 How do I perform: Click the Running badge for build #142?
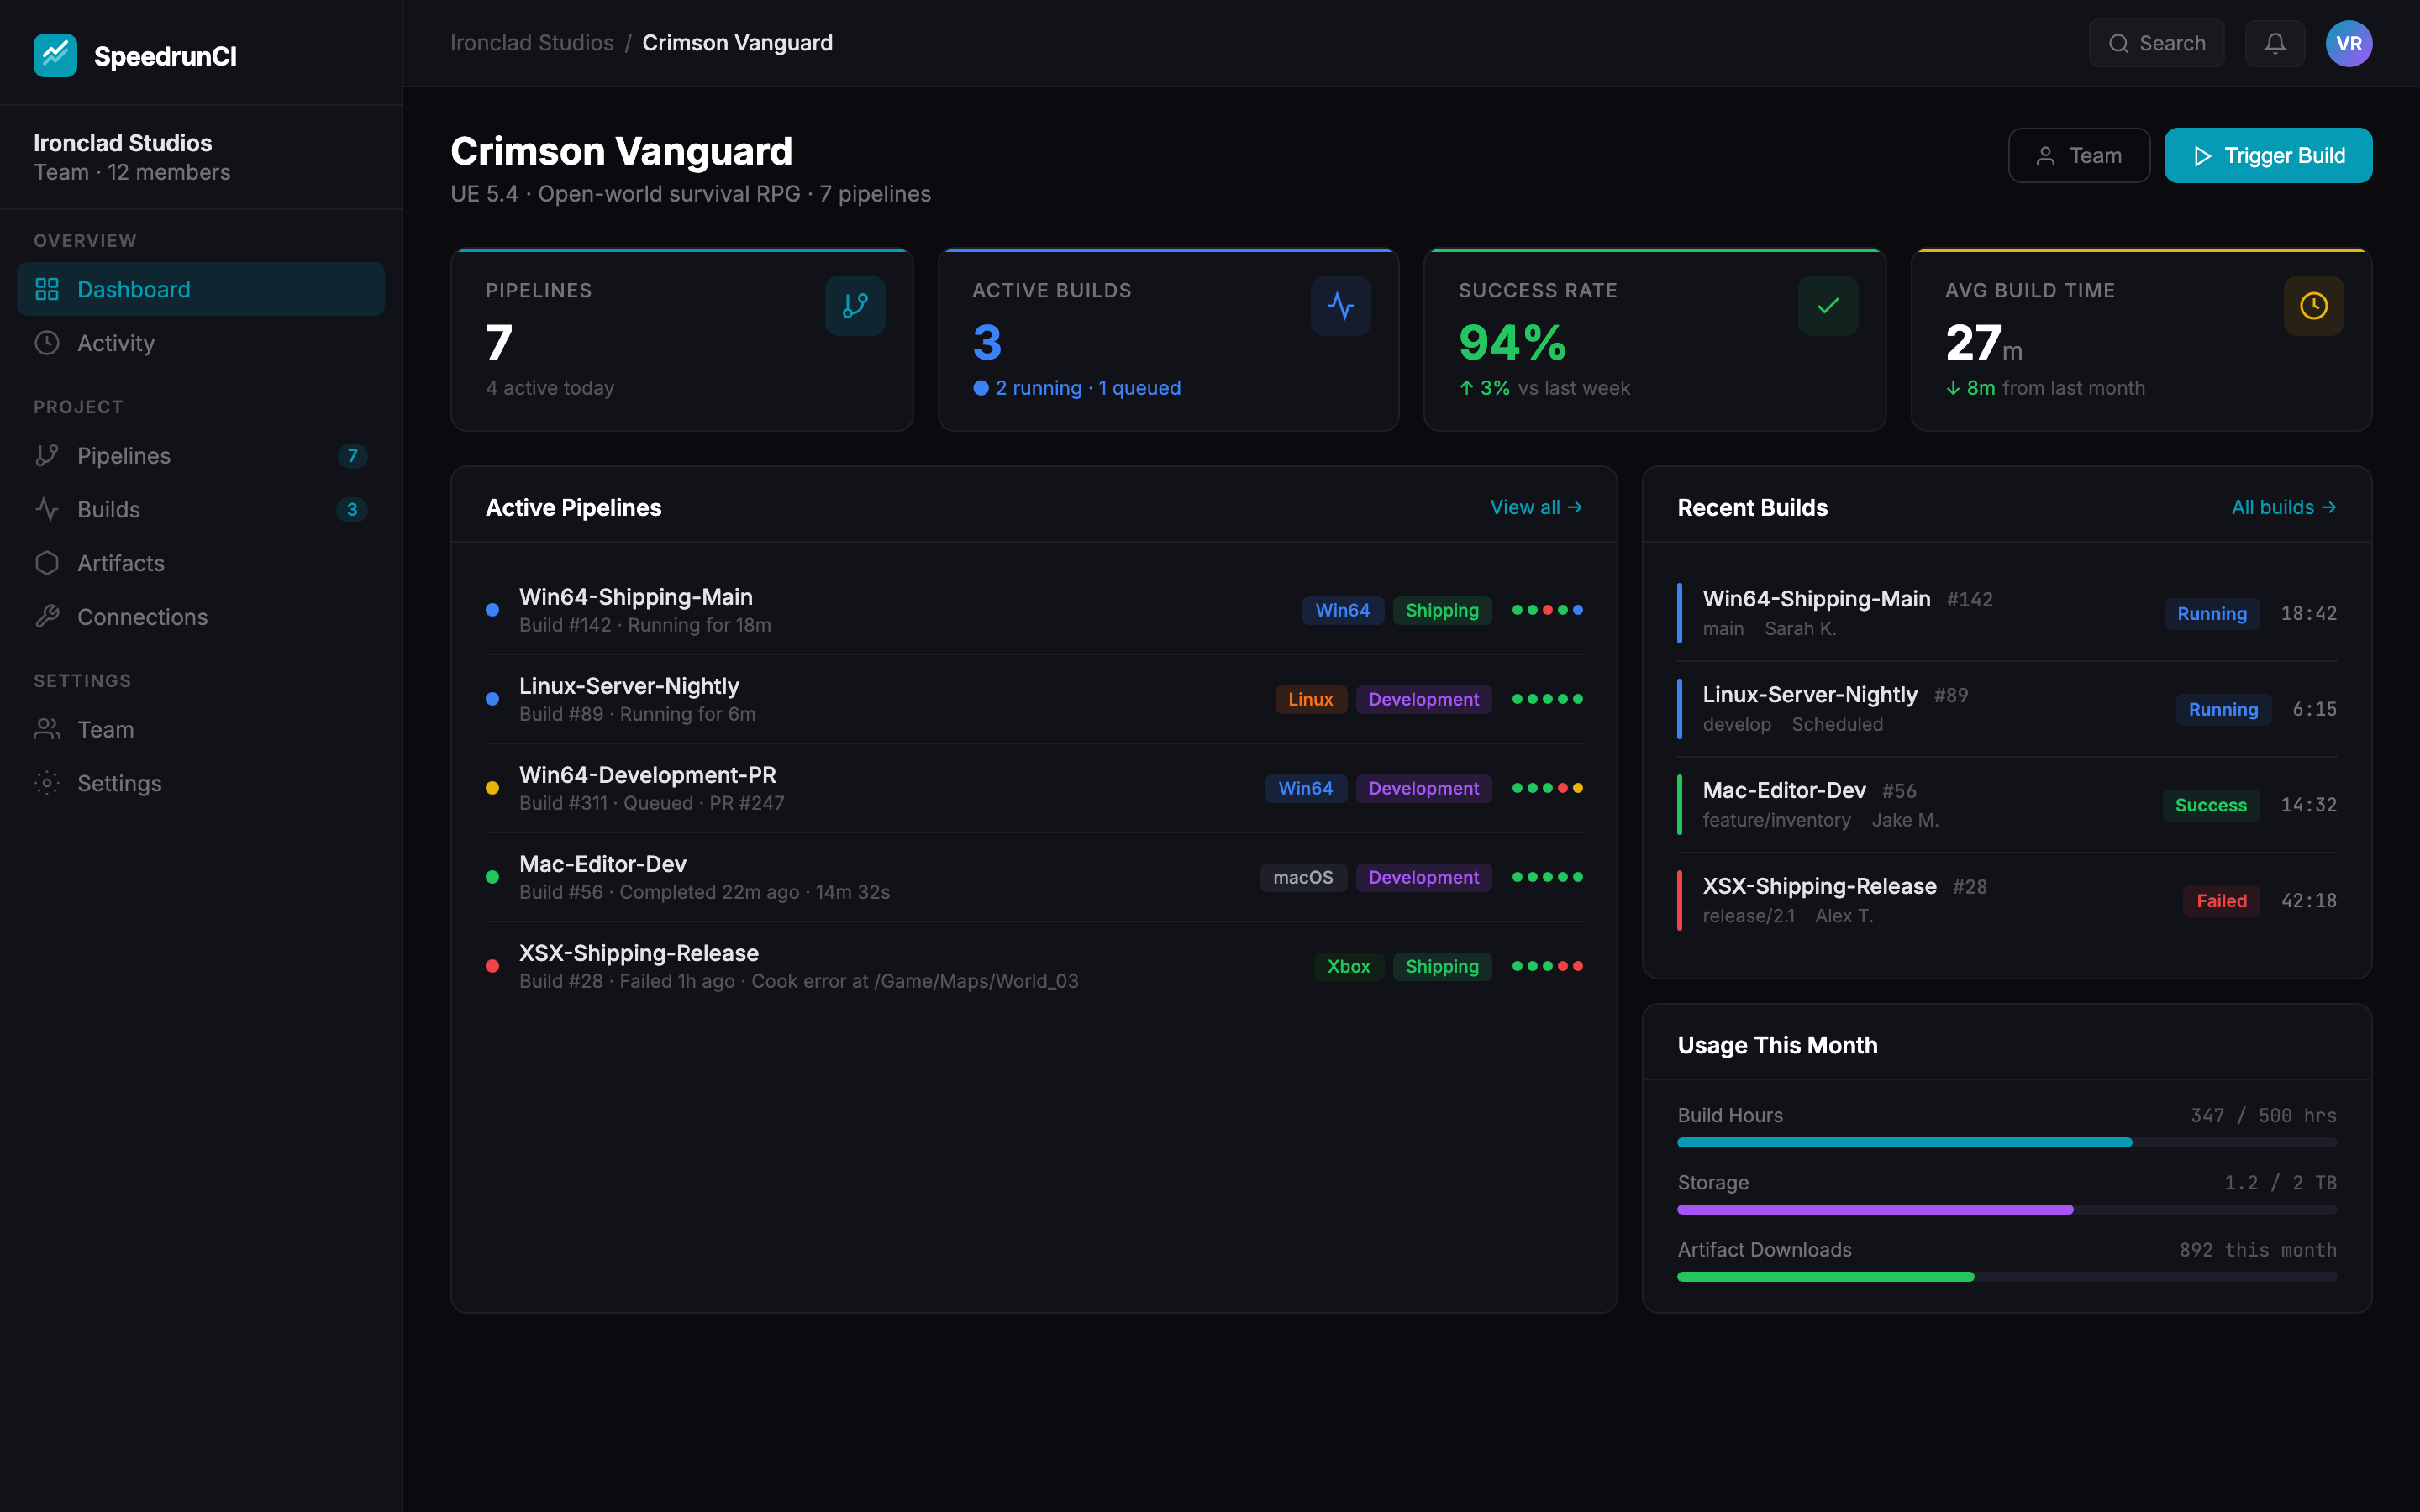point(2212,613)
